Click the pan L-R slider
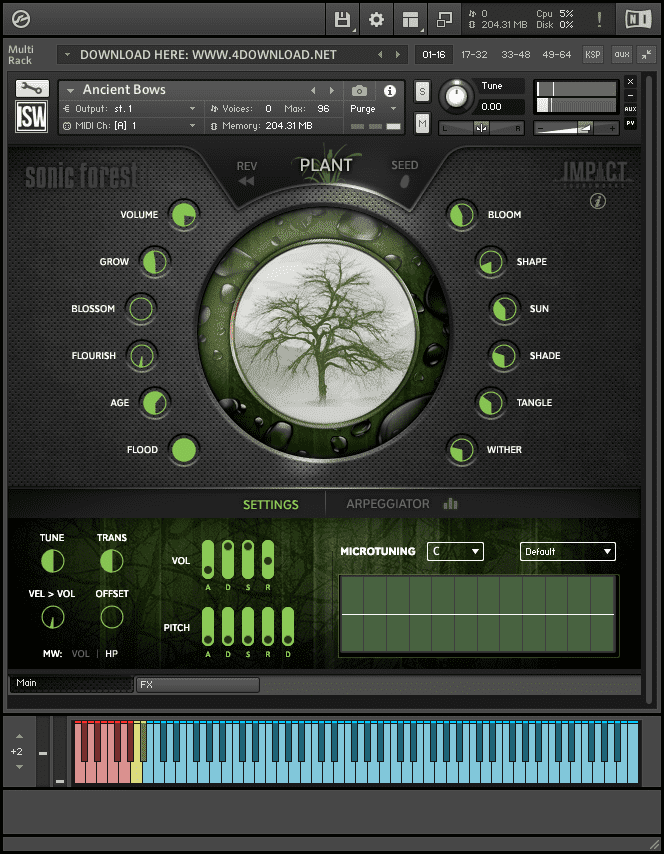The image size is (664, 854). pos(481,129)
